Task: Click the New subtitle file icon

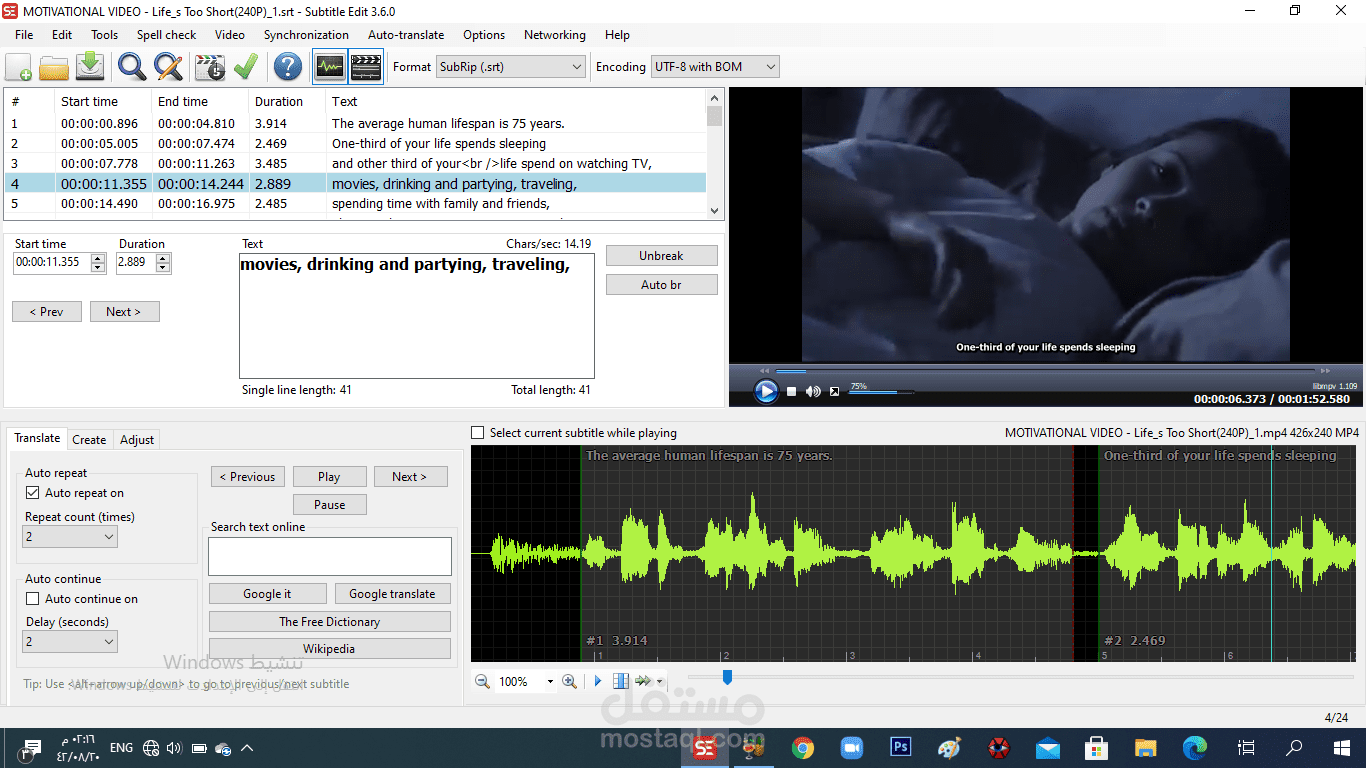Action: (19, 67)
